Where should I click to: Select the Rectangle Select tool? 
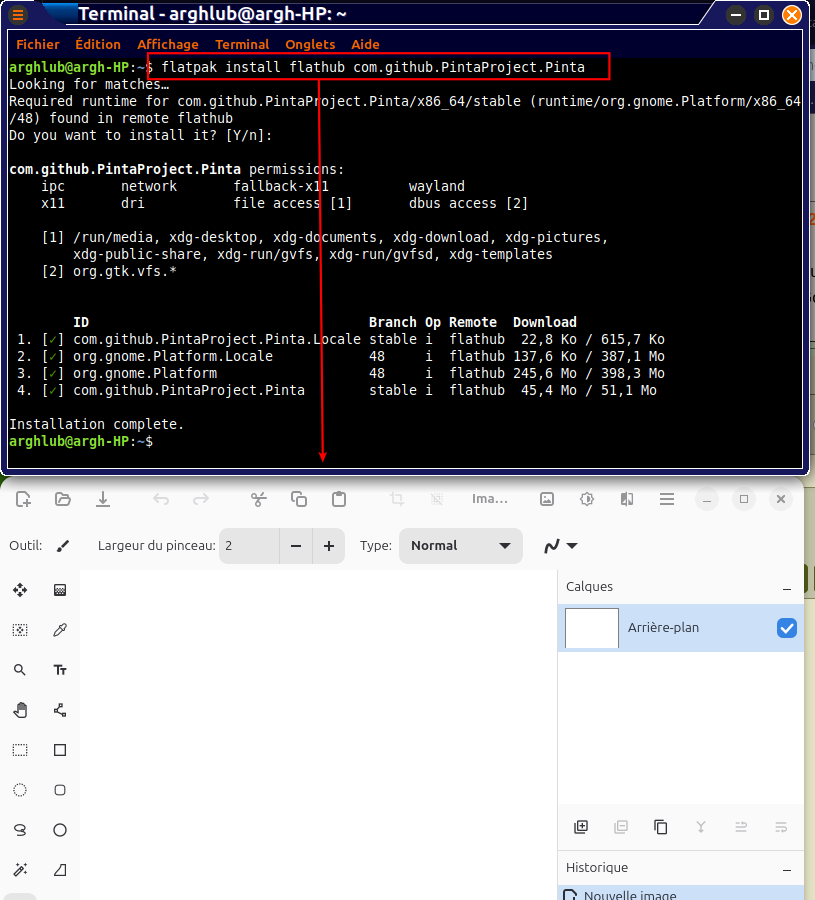(x=20, y=750)
